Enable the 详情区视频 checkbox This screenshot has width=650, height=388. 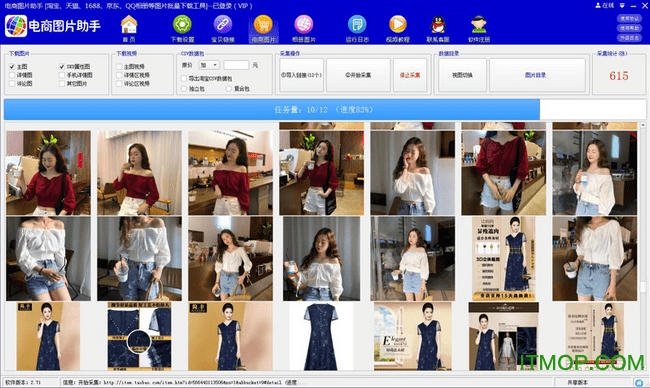[x=119, y=75]
